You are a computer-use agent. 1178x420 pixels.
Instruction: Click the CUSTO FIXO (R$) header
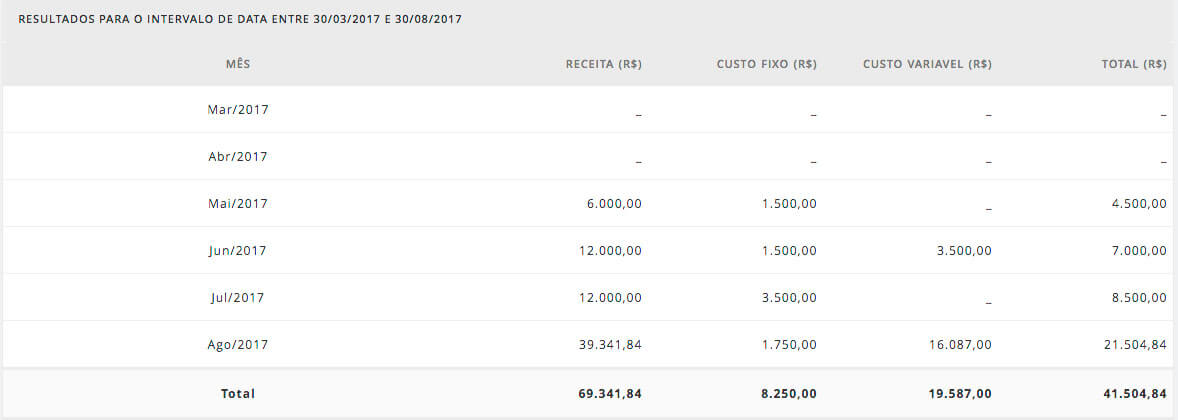click(x=767, y=65)
